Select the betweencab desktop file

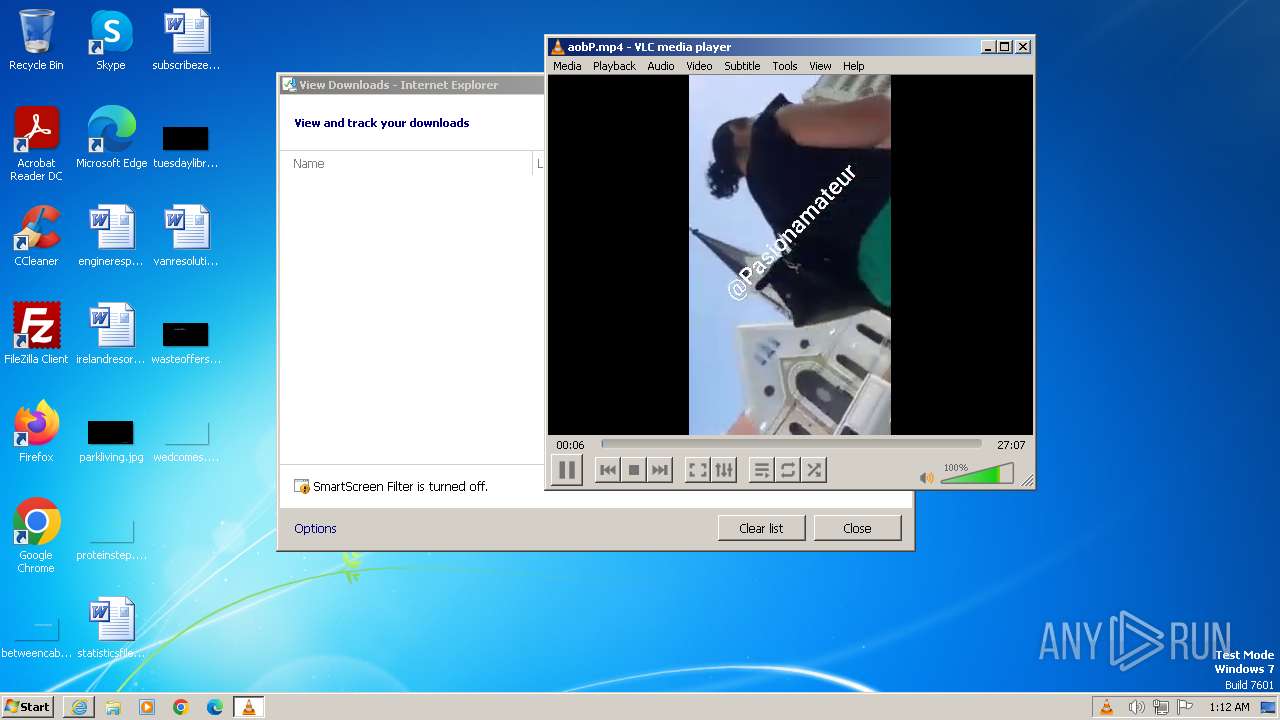coord(36,637)
